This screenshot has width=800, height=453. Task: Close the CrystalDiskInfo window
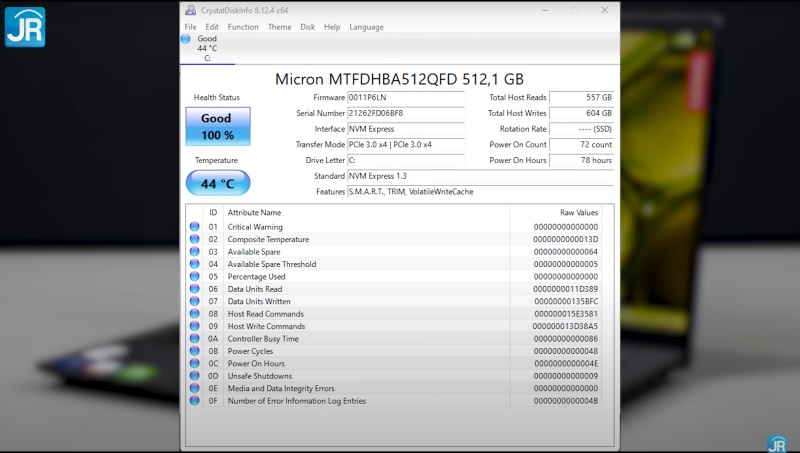[x=604, y=10]
